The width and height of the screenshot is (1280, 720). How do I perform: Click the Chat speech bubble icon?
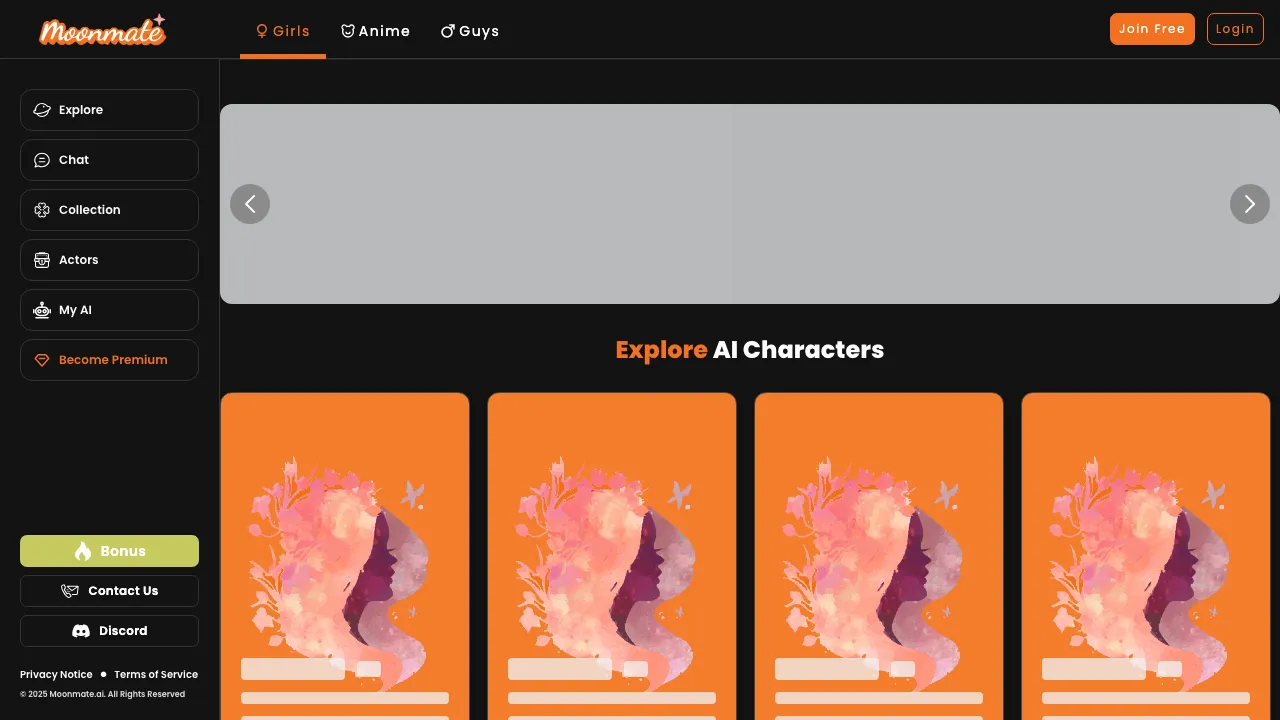pos(42,160)
